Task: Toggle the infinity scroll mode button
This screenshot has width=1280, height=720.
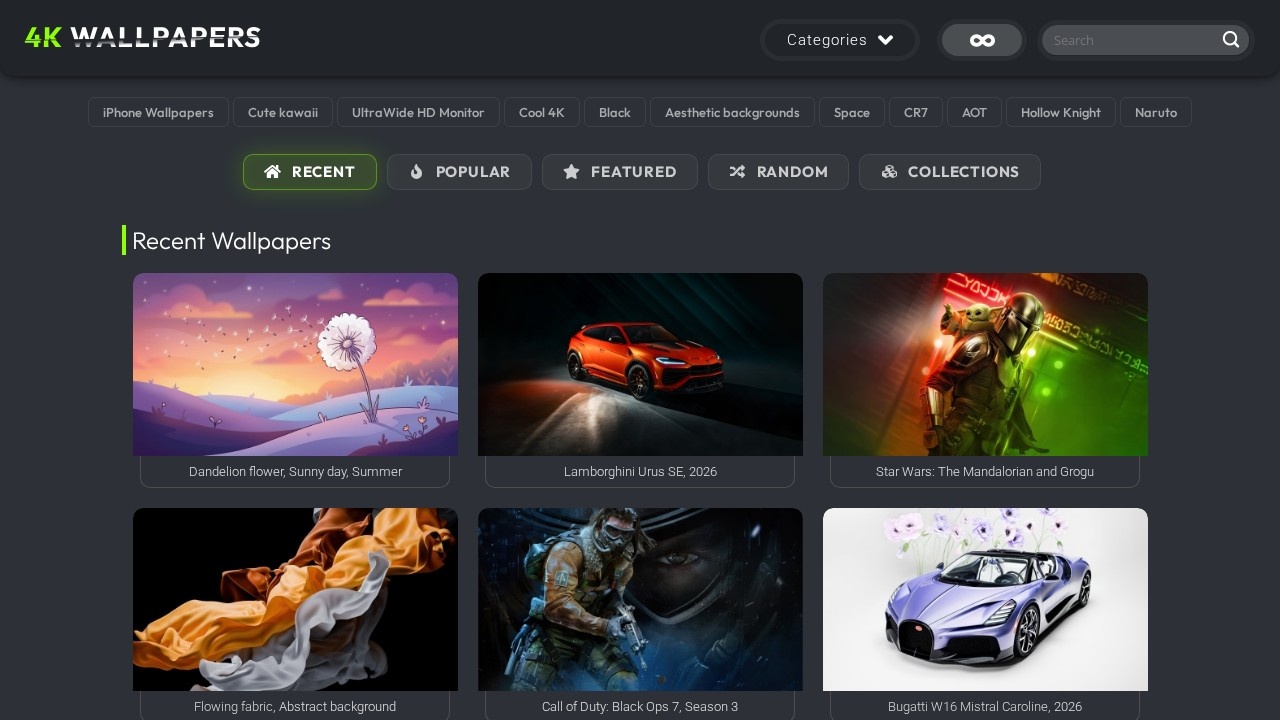Action: (x=982, y=40)
